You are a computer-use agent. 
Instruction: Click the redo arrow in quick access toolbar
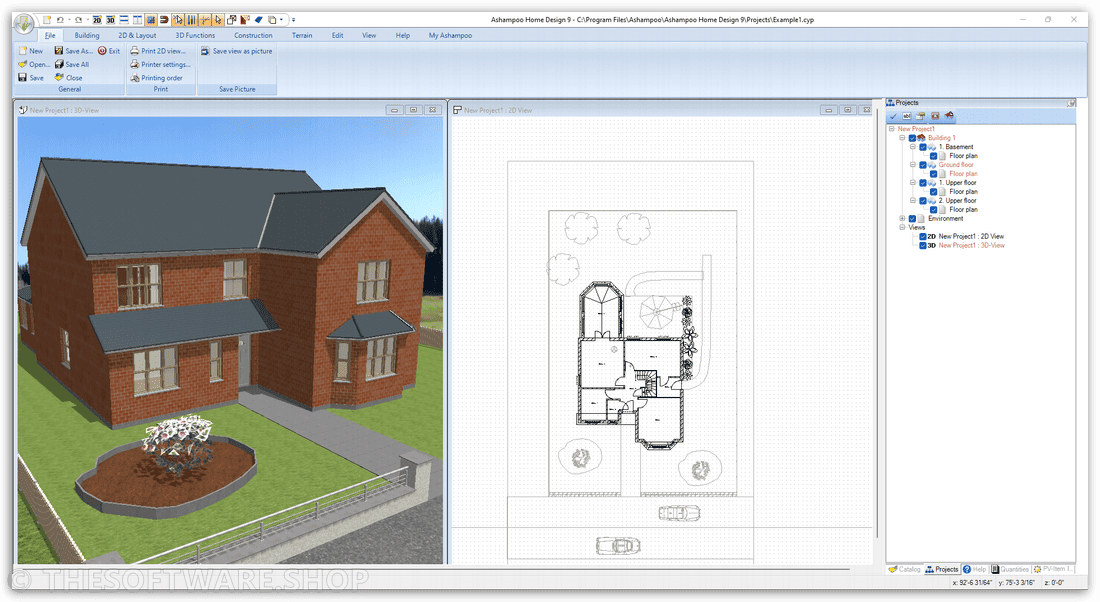point(78,20)
